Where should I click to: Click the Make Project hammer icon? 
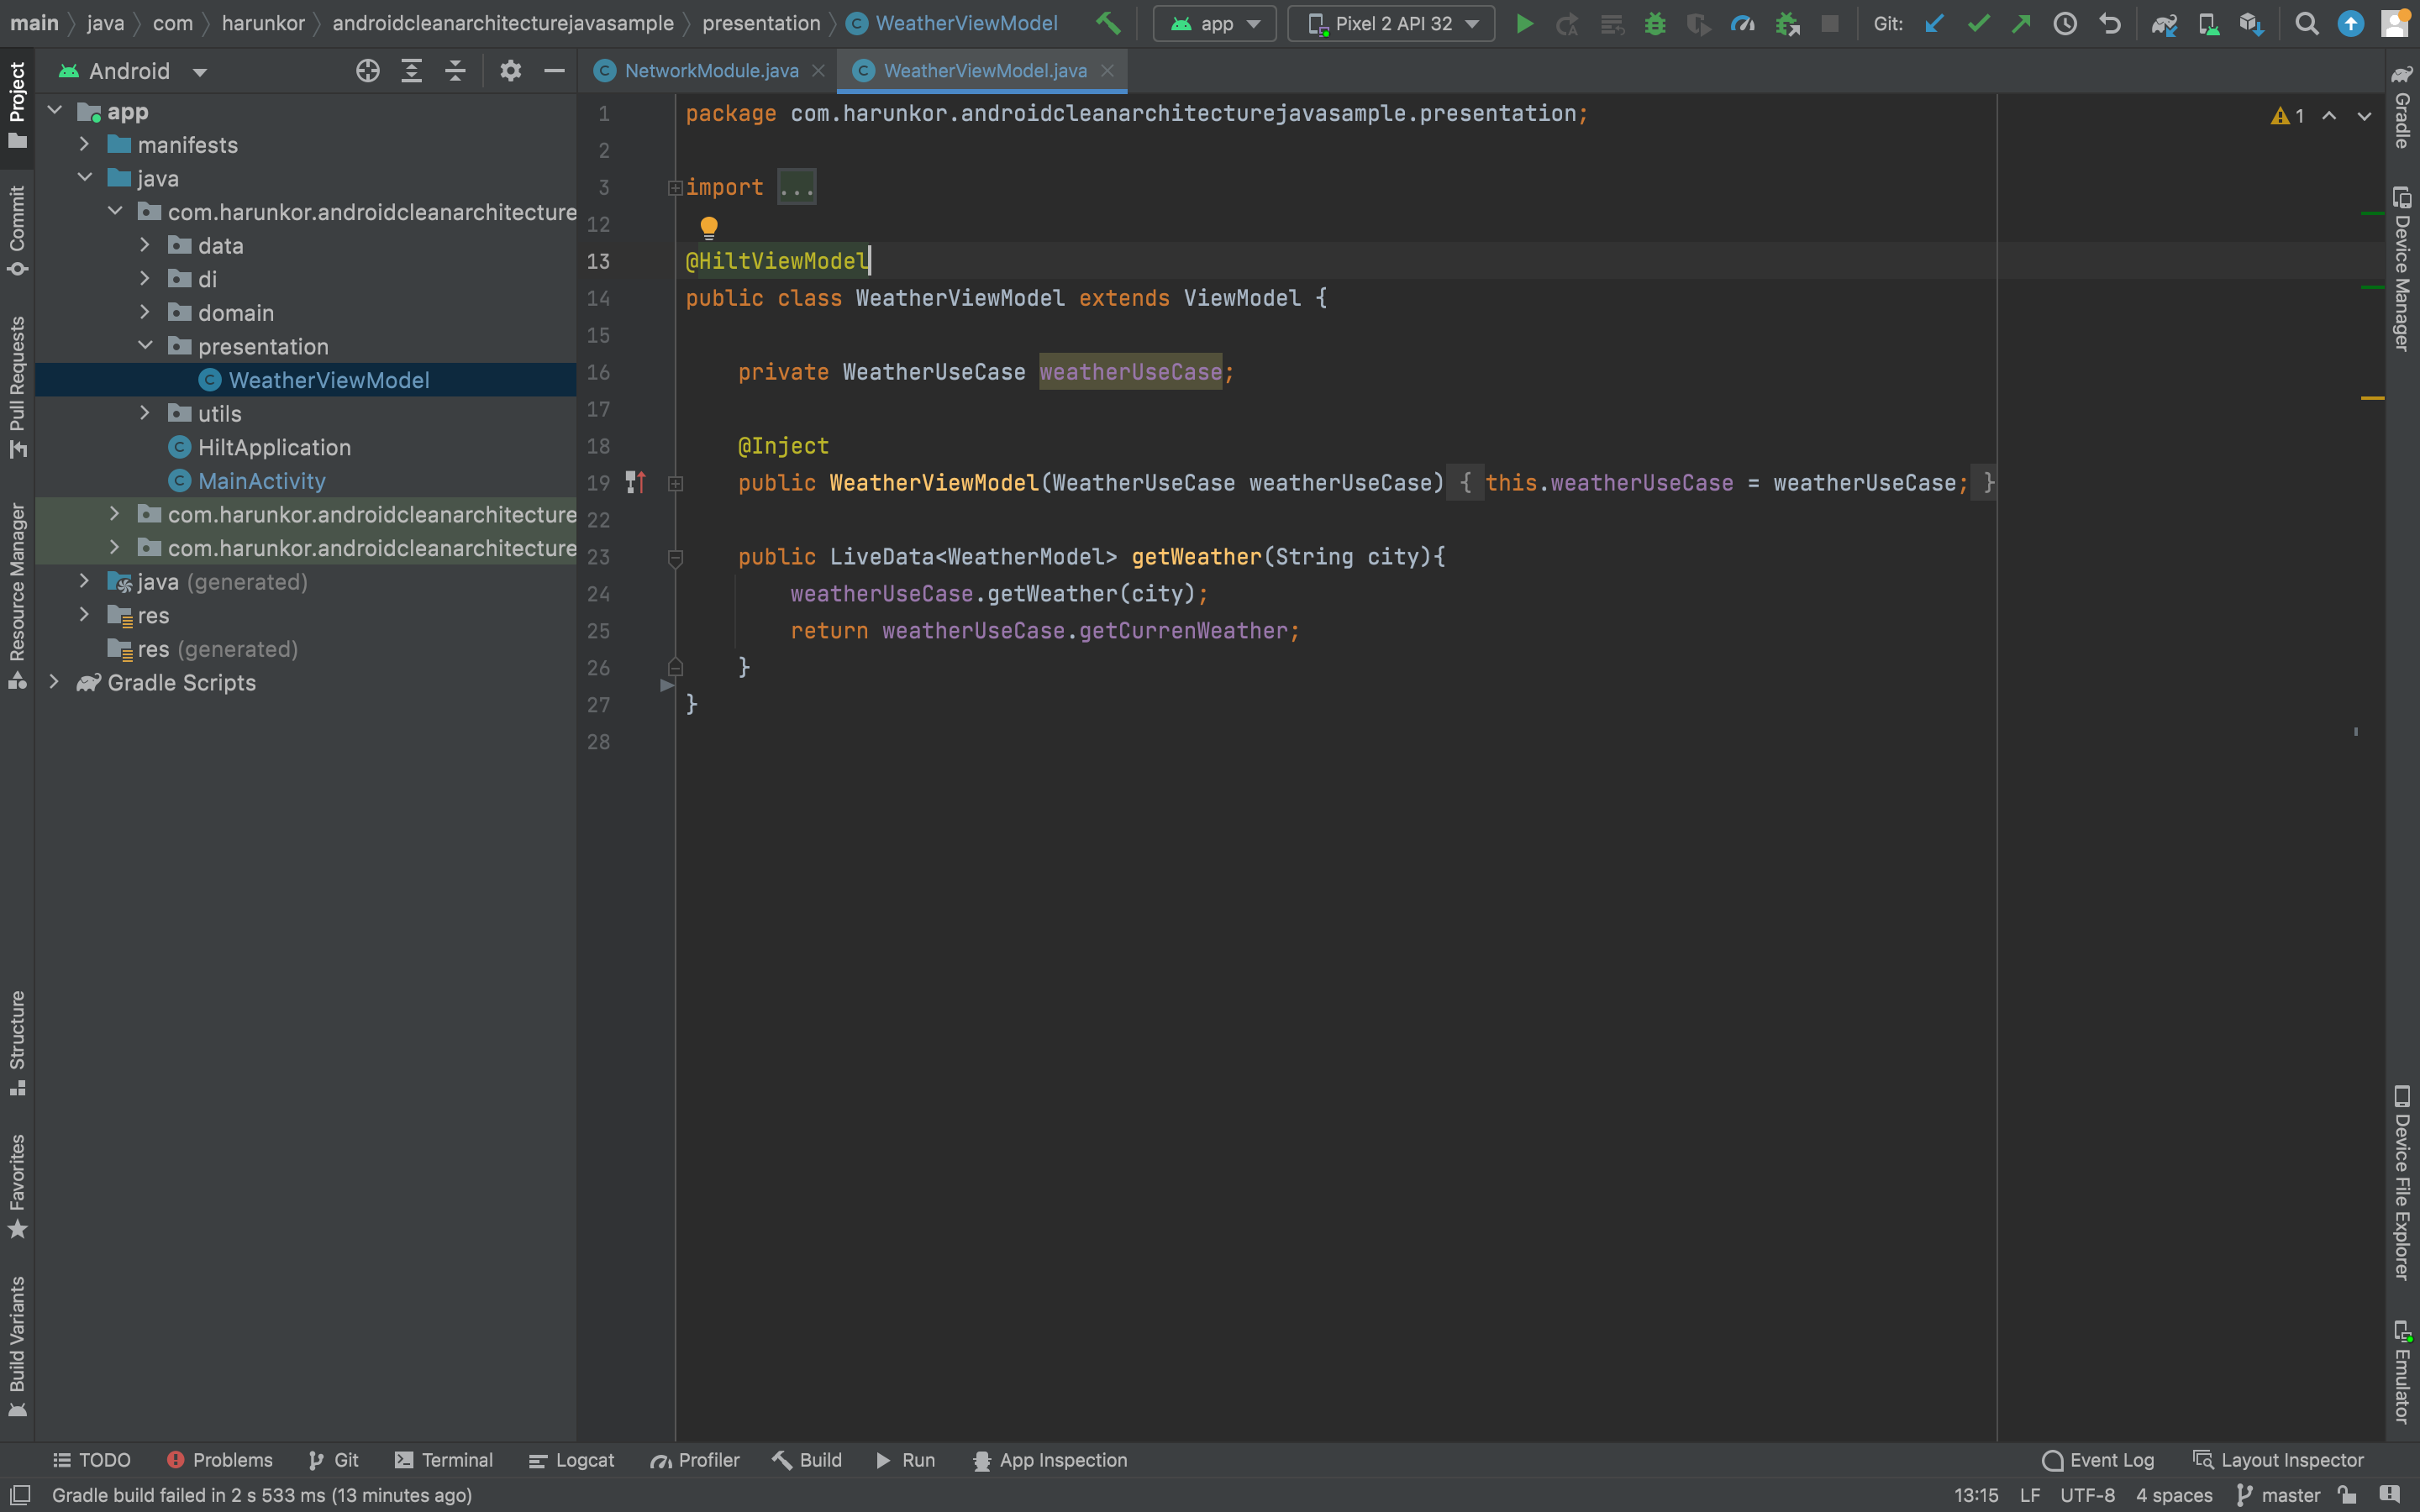(x=1108, y=24)
